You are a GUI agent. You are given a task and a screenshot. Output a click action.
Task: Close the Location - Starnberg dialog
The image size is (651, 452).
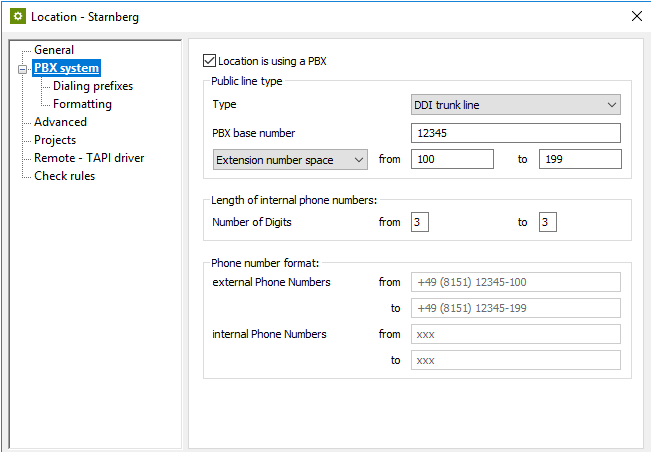[637, 16]
